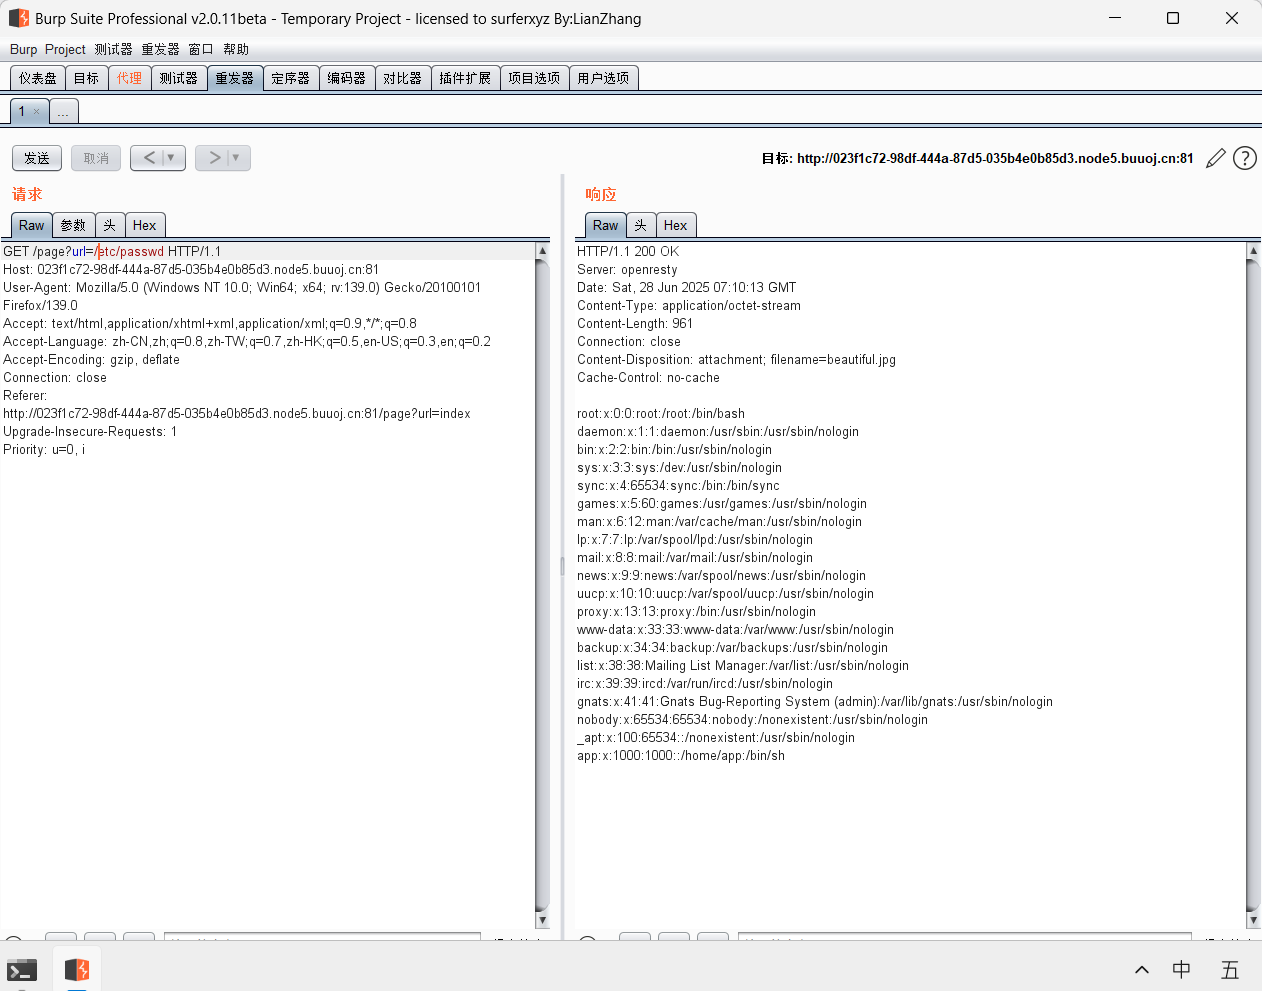
Task: Switch to the 代理 tab
Action: [129, 78]
